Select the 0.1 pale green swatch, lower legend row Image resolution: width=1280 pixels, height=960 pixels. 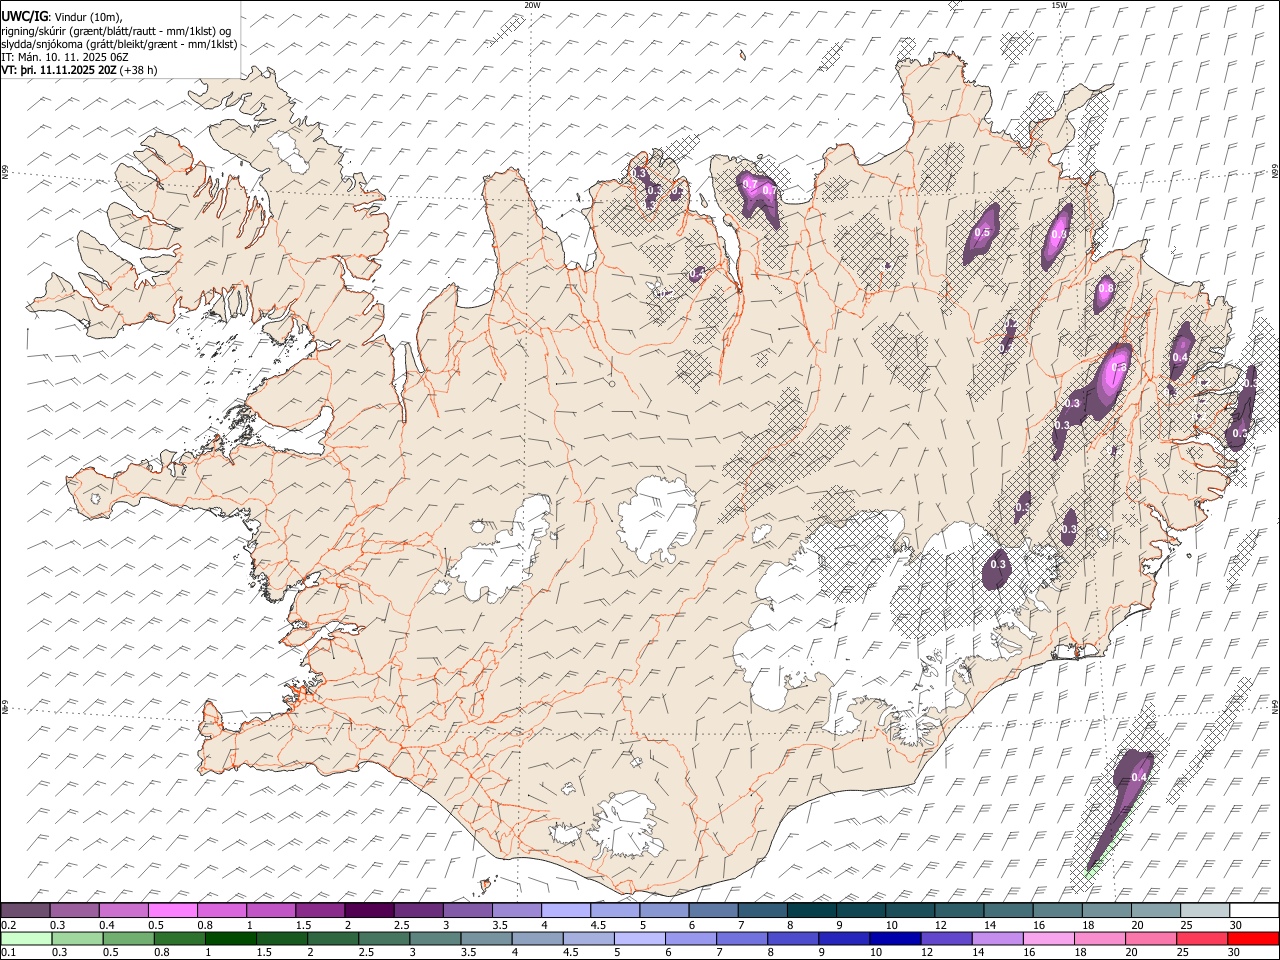tap(26, 938)
